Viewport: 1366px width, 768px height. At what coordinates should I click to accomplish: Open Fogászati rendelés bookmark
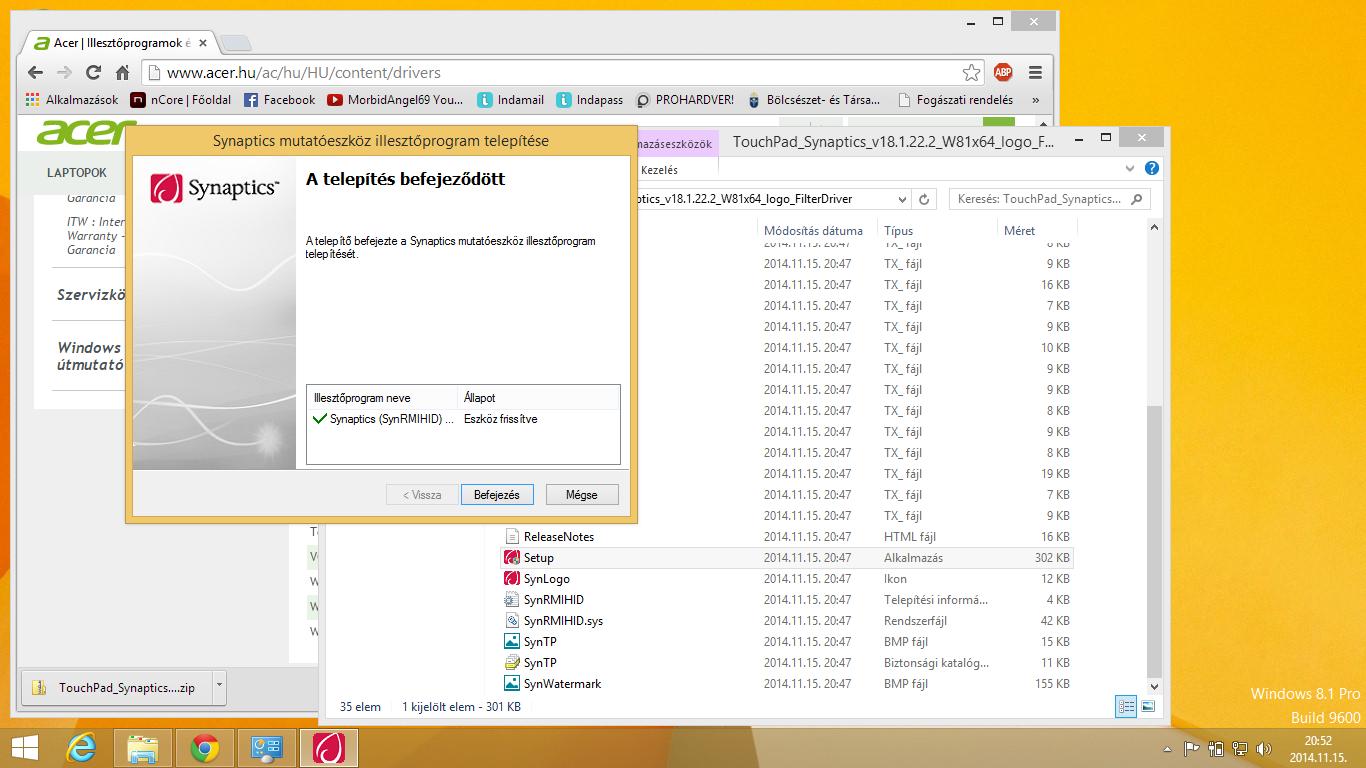point(956,100)
